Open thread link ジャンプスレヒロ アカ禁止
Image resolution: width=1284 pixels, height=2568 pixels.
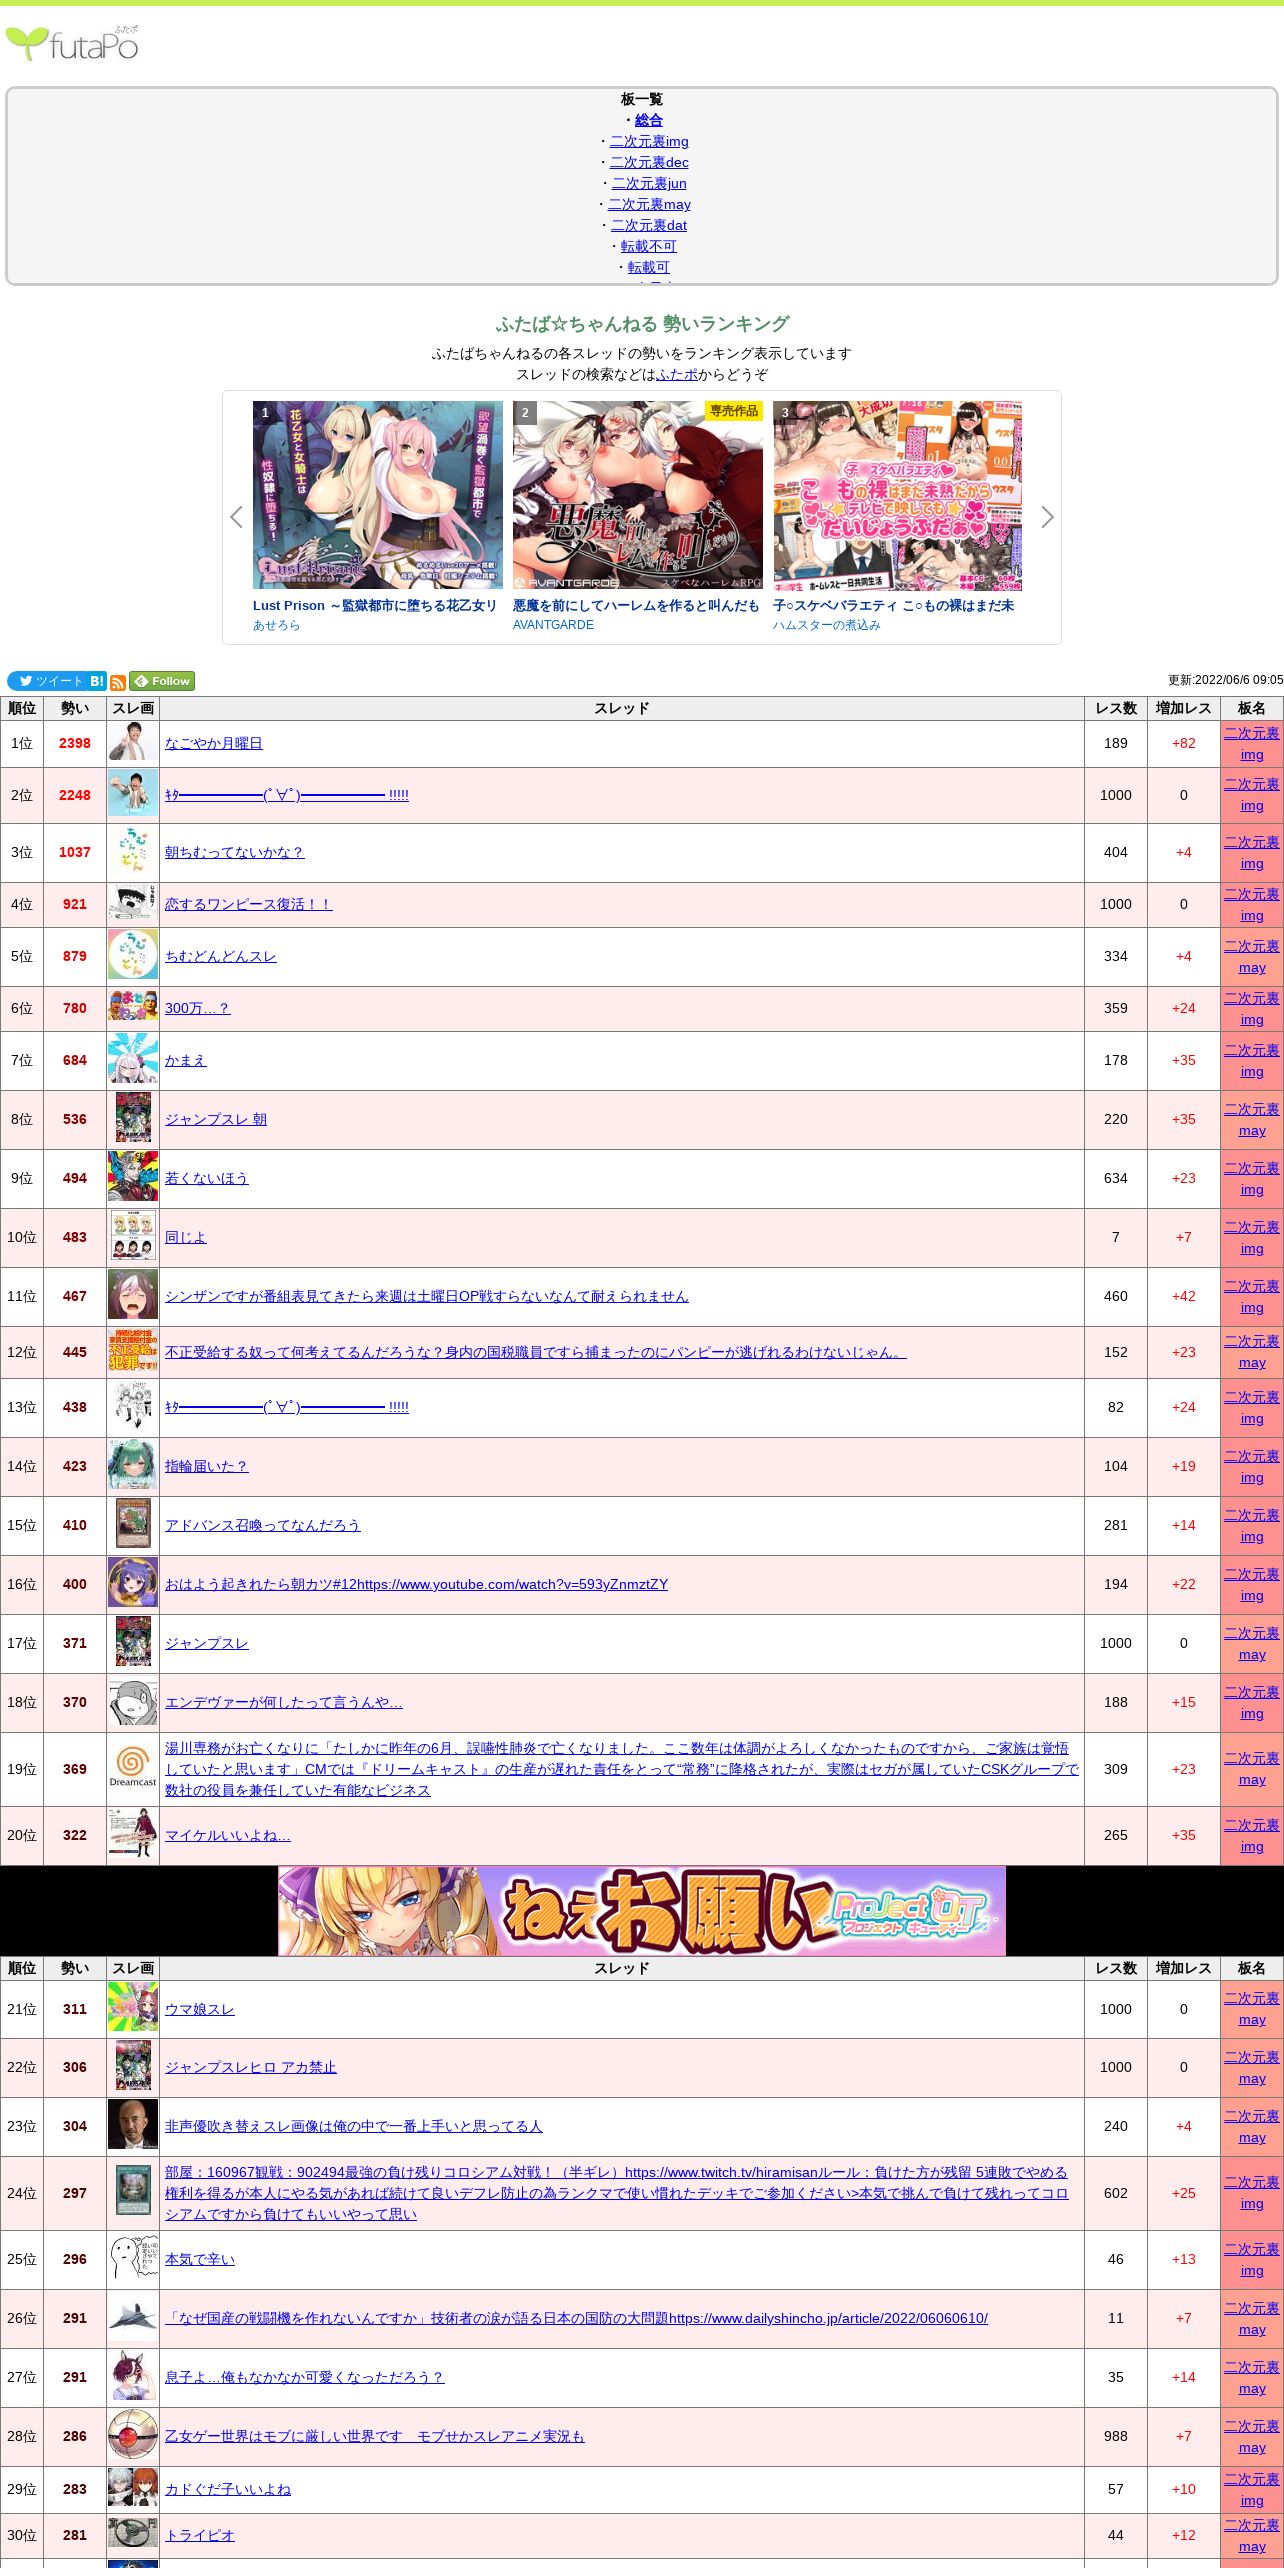[251, 2067]
